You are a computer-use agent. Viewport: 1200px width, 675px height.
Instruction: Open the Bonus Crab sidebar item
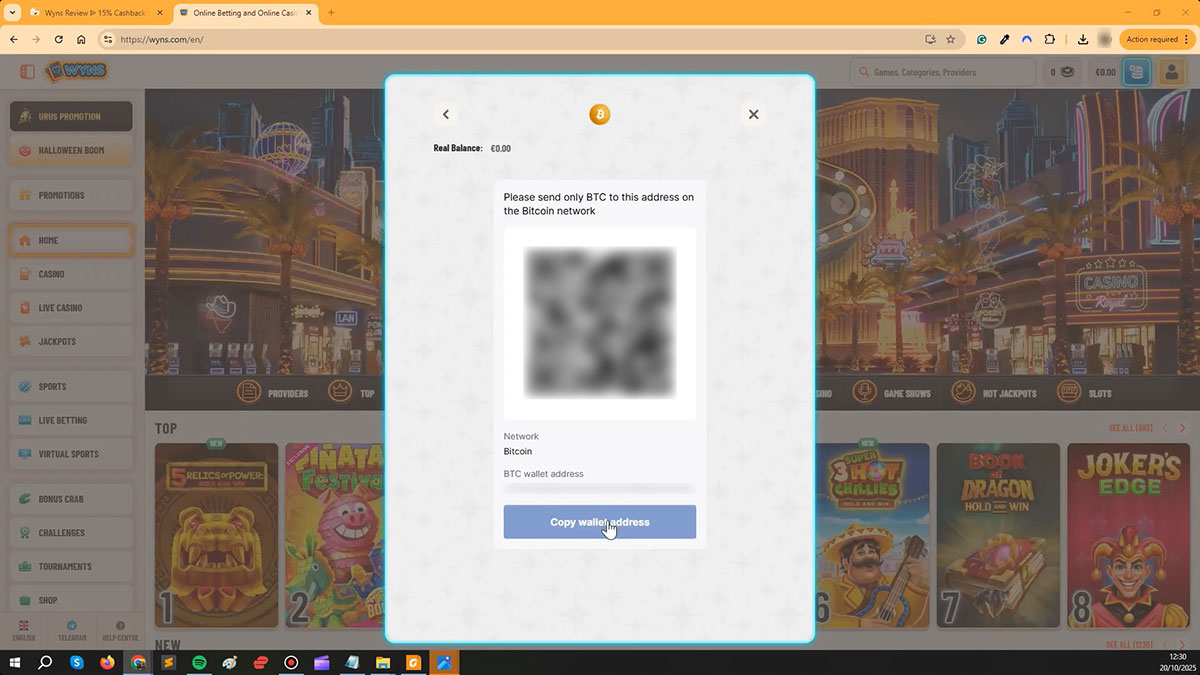(71, 499)
